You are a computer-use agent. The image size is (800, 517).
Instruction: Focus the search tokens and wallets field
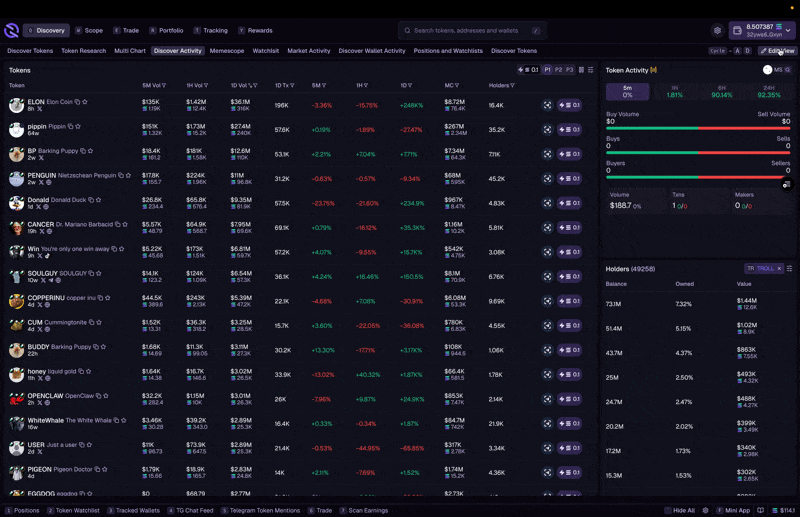click(472, 31)
